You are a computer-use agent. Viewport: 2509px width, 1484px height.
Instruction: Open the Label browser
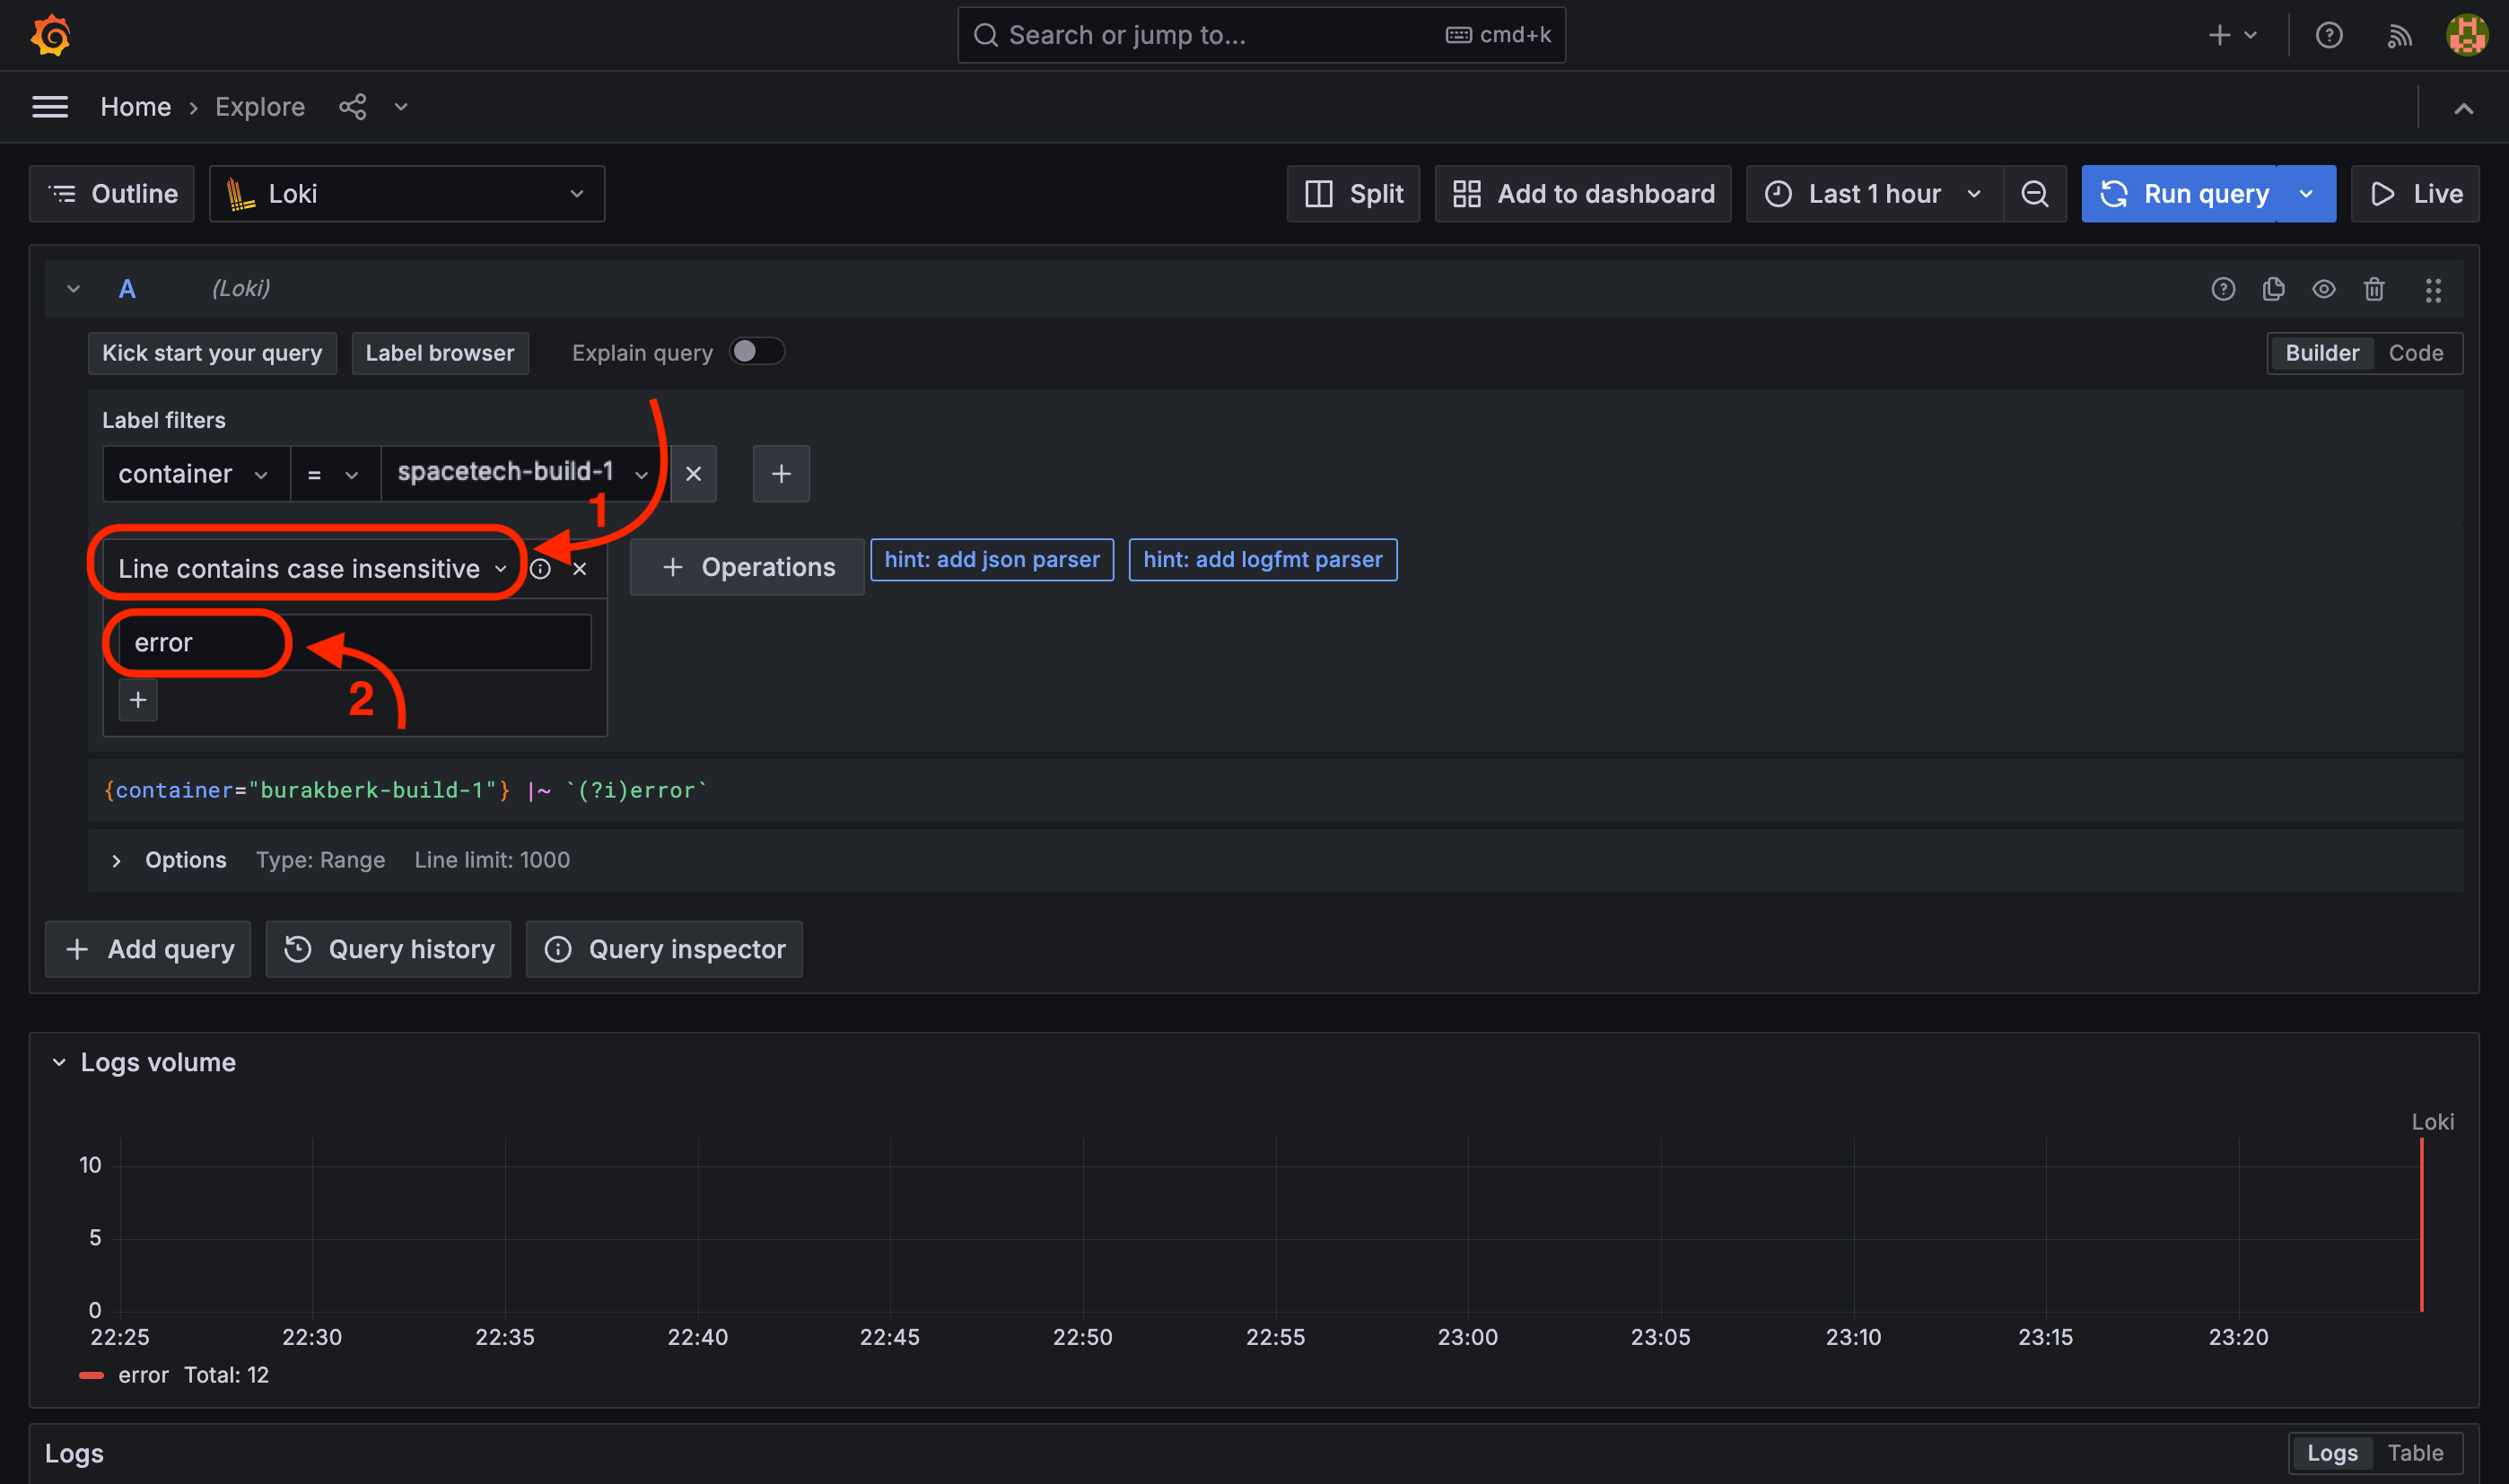(440, 353)
